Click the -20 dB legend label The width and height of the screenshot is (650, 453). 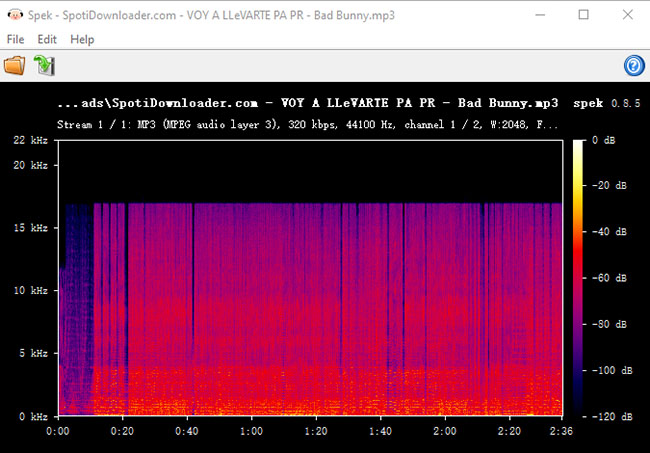(609, 185)
